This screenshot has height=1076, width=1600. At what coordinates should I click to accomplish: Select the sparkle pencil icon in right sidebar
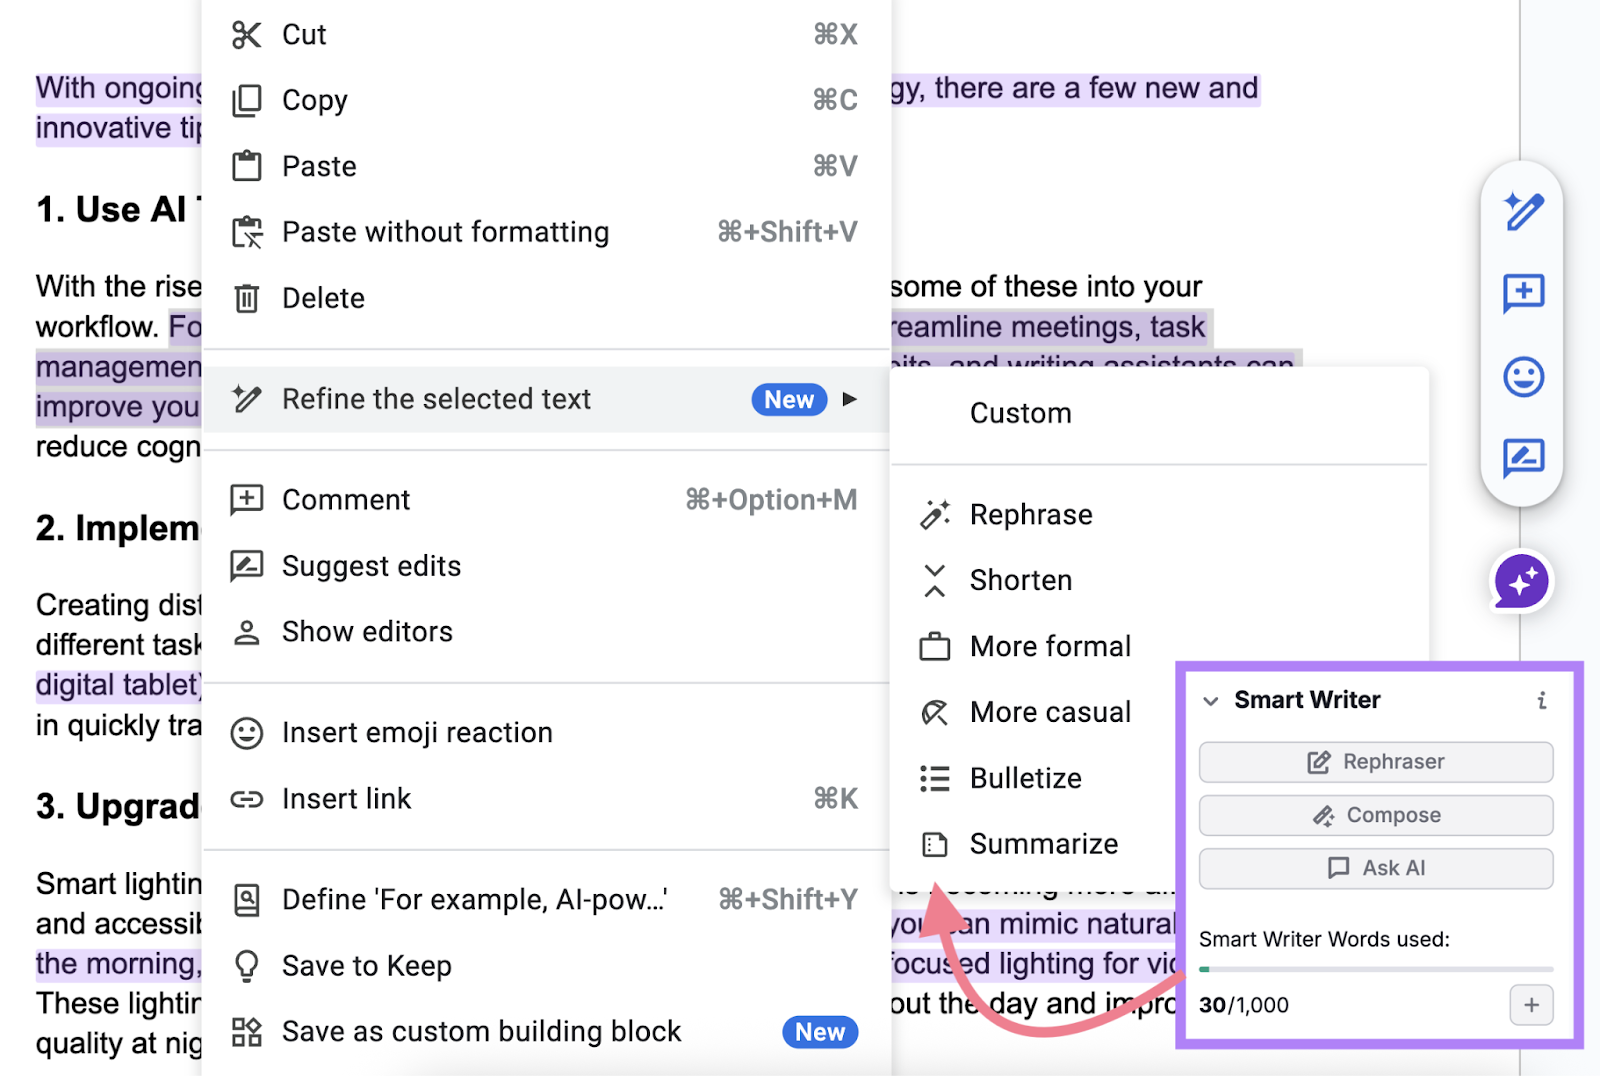1522,211
